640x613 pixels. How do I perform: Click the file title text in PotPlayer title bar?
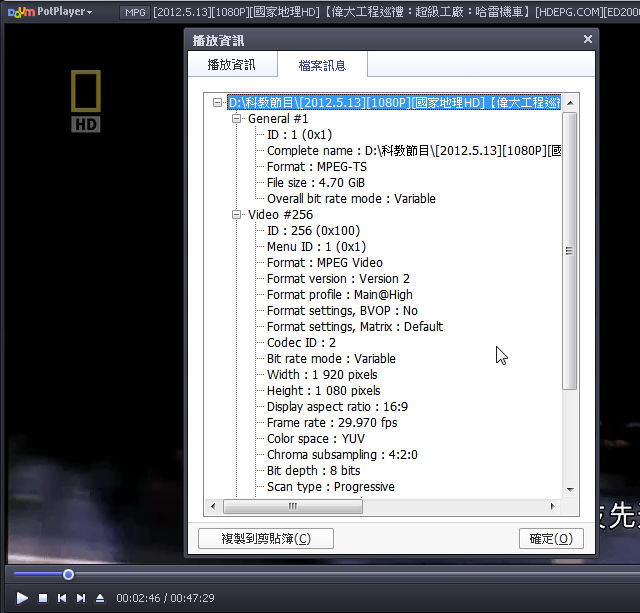pos(396,12)
